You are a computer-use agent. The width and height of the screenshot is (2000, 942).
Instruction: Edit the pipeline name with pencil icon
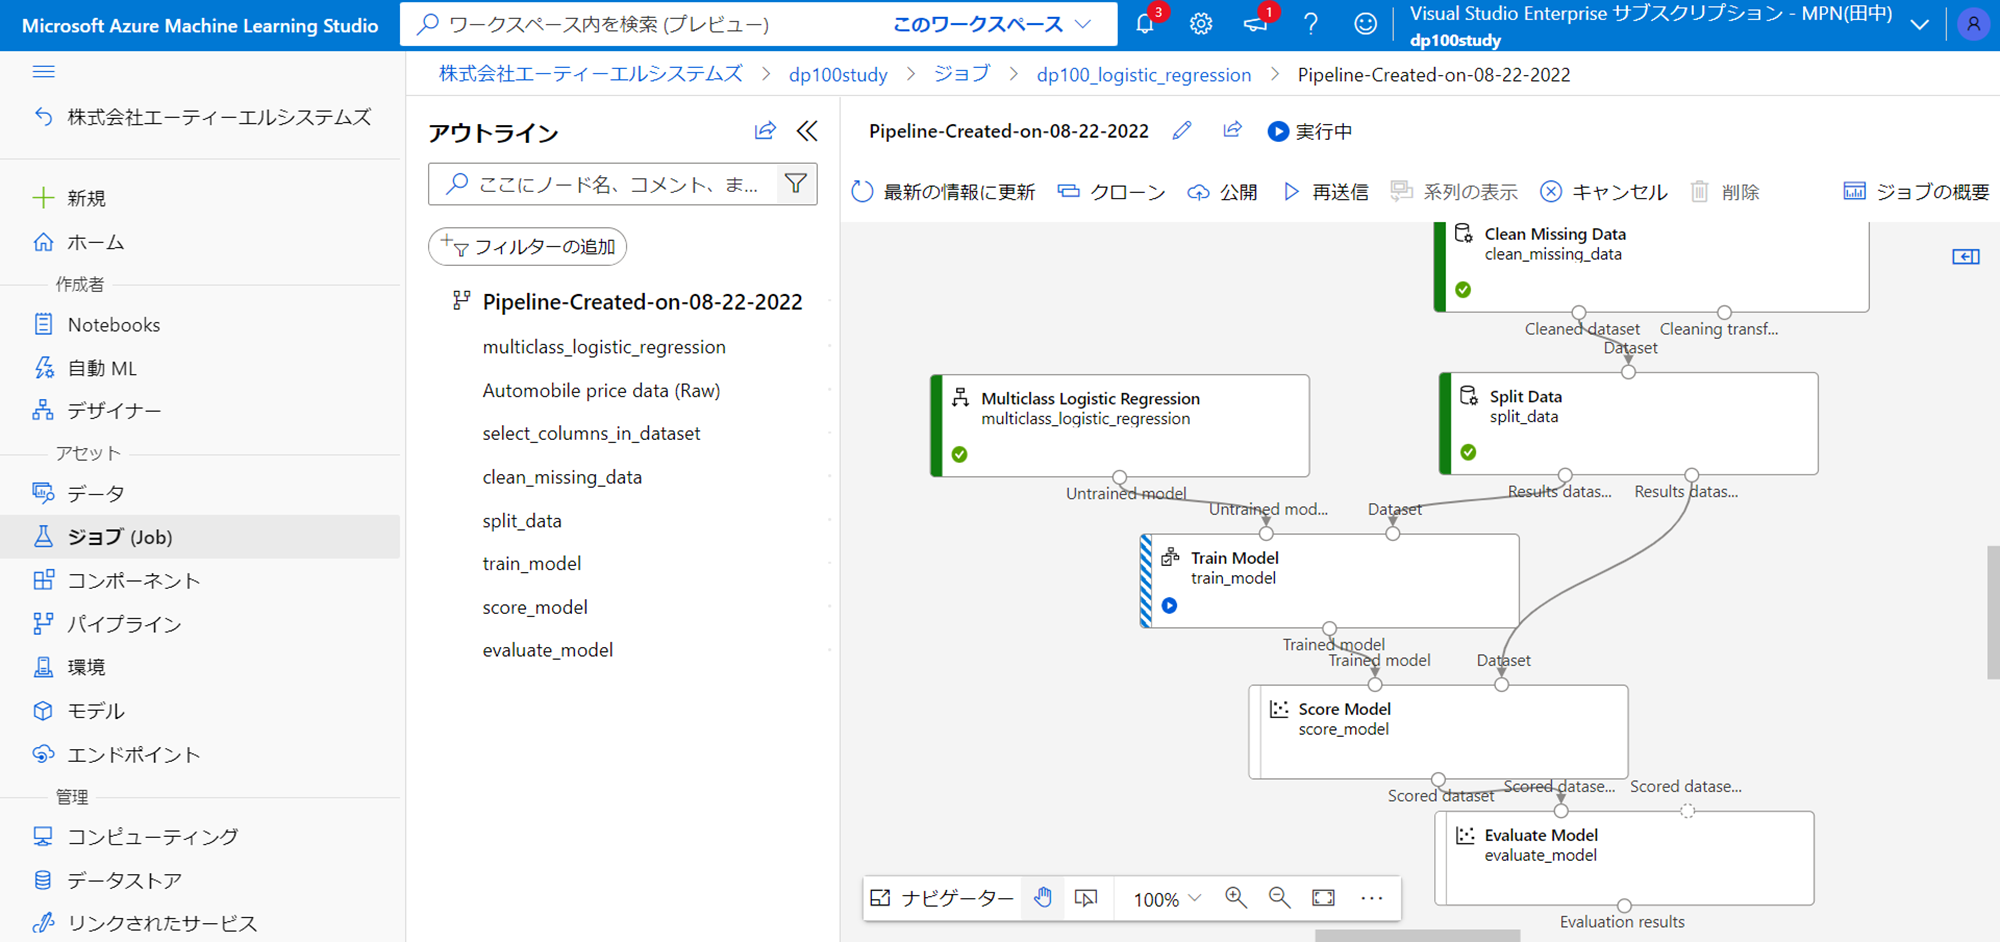(x=1182, y=131)
